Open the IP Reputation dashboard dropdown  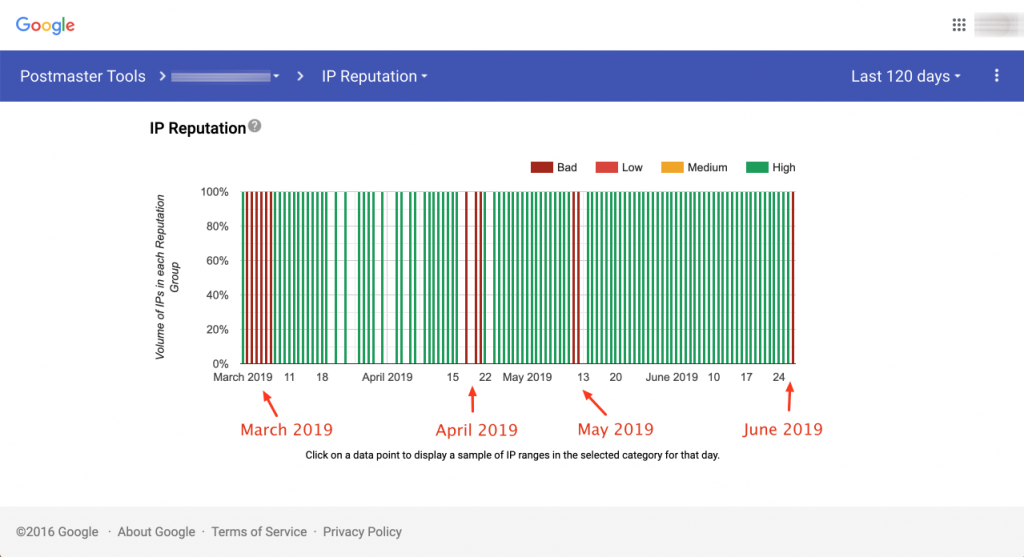point(374,76)
